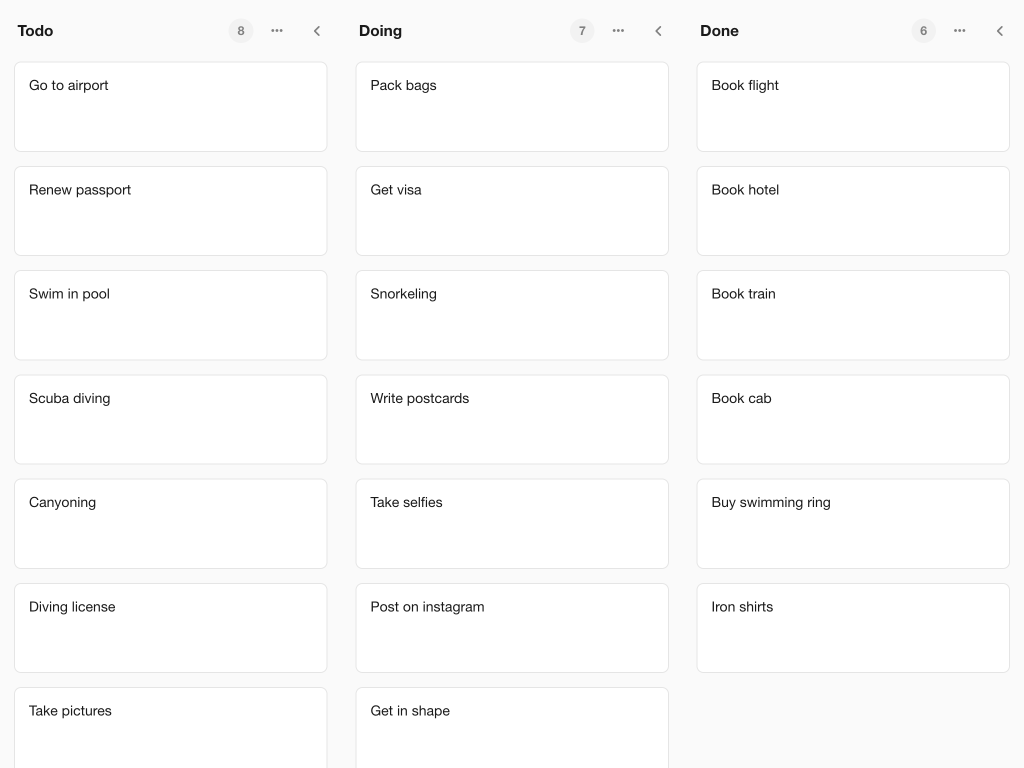The height and width of the screenshot is (768, 1024).
Task: Open the Todo column options ellipsis menu
Action: pos(277,31)
